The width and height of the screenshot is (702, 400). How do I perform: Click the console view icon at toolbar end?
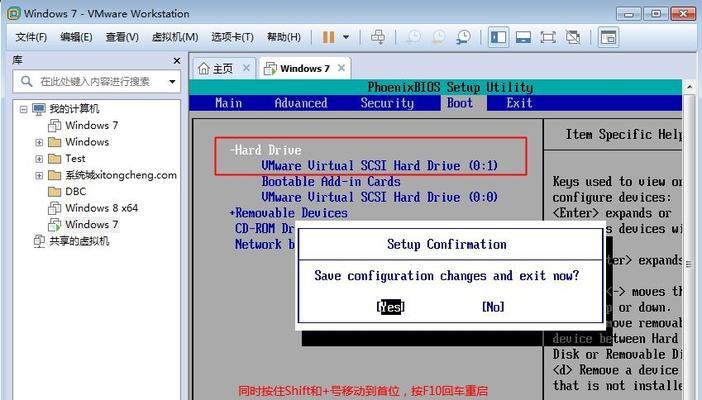coord(608,37)
